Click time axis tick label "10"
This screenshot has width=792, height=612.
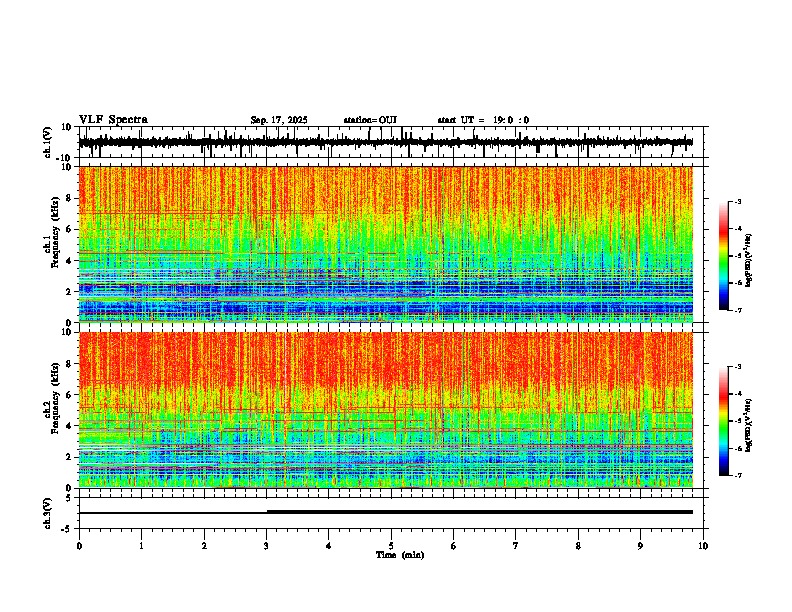(x=703, y=546)
